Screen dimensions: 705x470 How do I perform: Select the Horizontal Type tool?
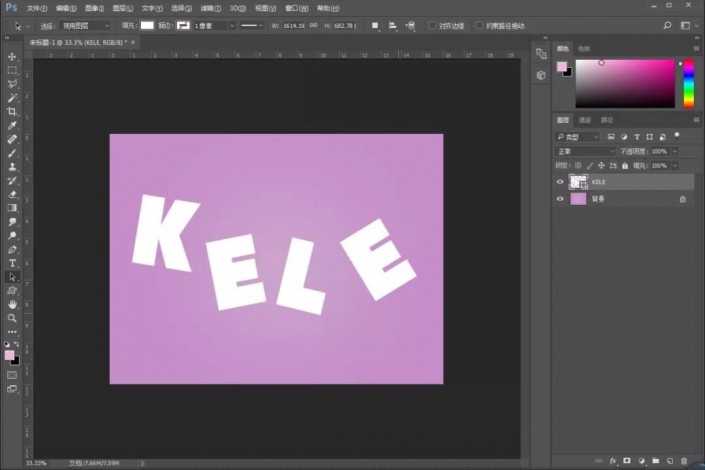(x=12, y=263)
